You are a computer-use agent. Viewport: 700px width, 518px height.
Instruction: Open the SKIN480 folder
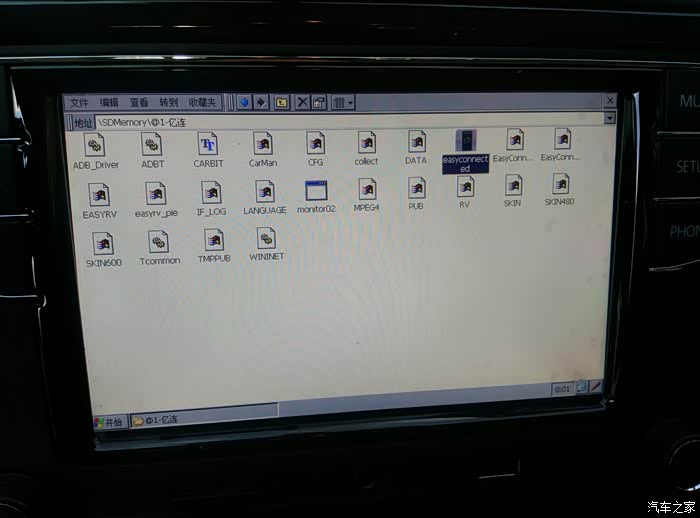tap(559, 189)
